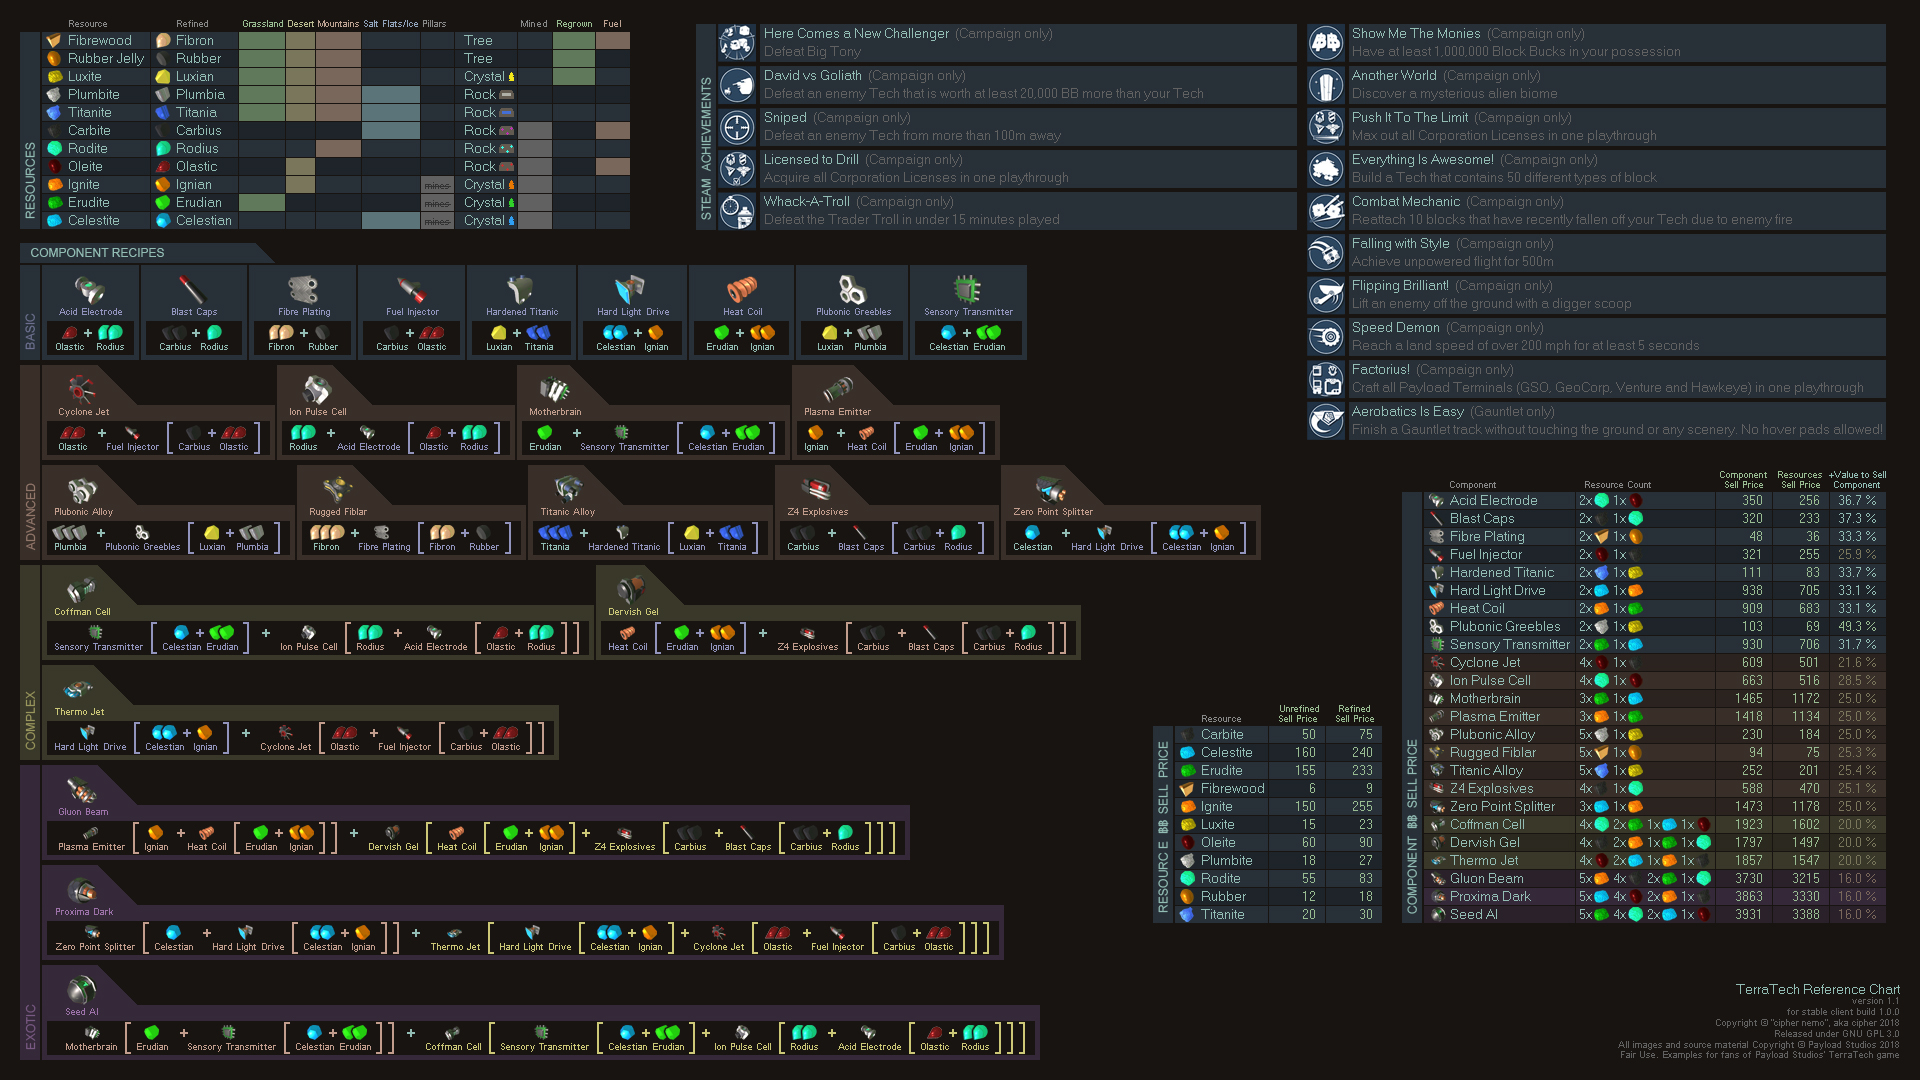Click the Heat Coil icon in Basic recipes
This screenshot has height=1080, width=1920.
tap(742, 290)
